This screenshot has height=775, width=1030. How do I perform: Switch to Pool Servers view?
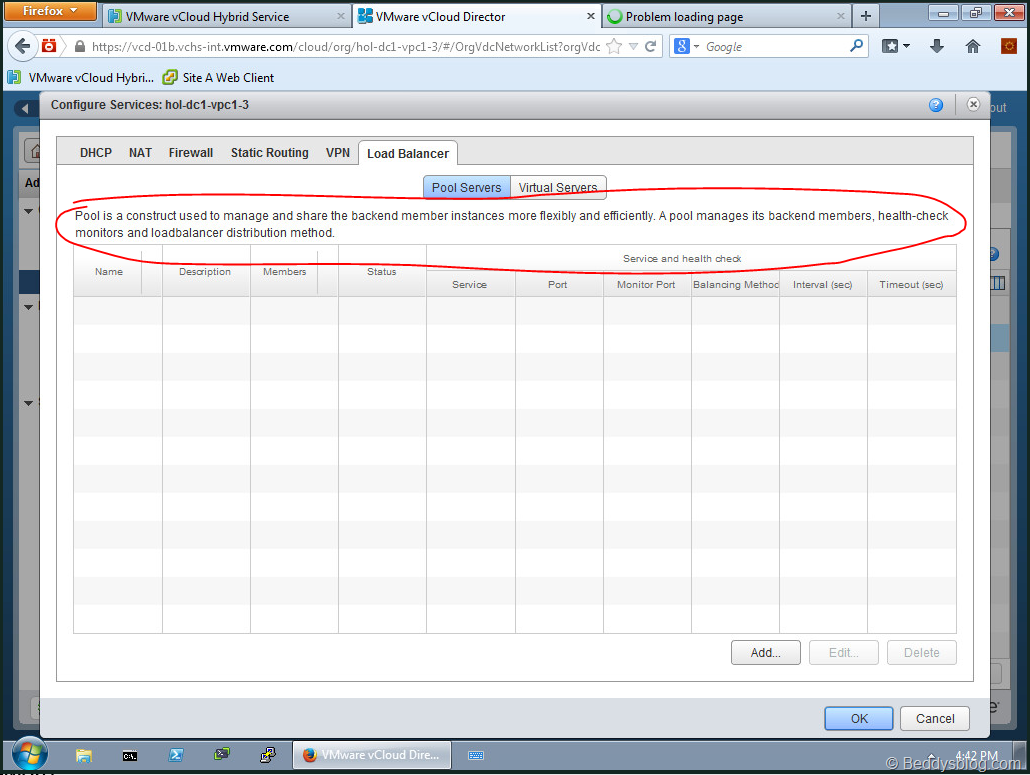466,187
